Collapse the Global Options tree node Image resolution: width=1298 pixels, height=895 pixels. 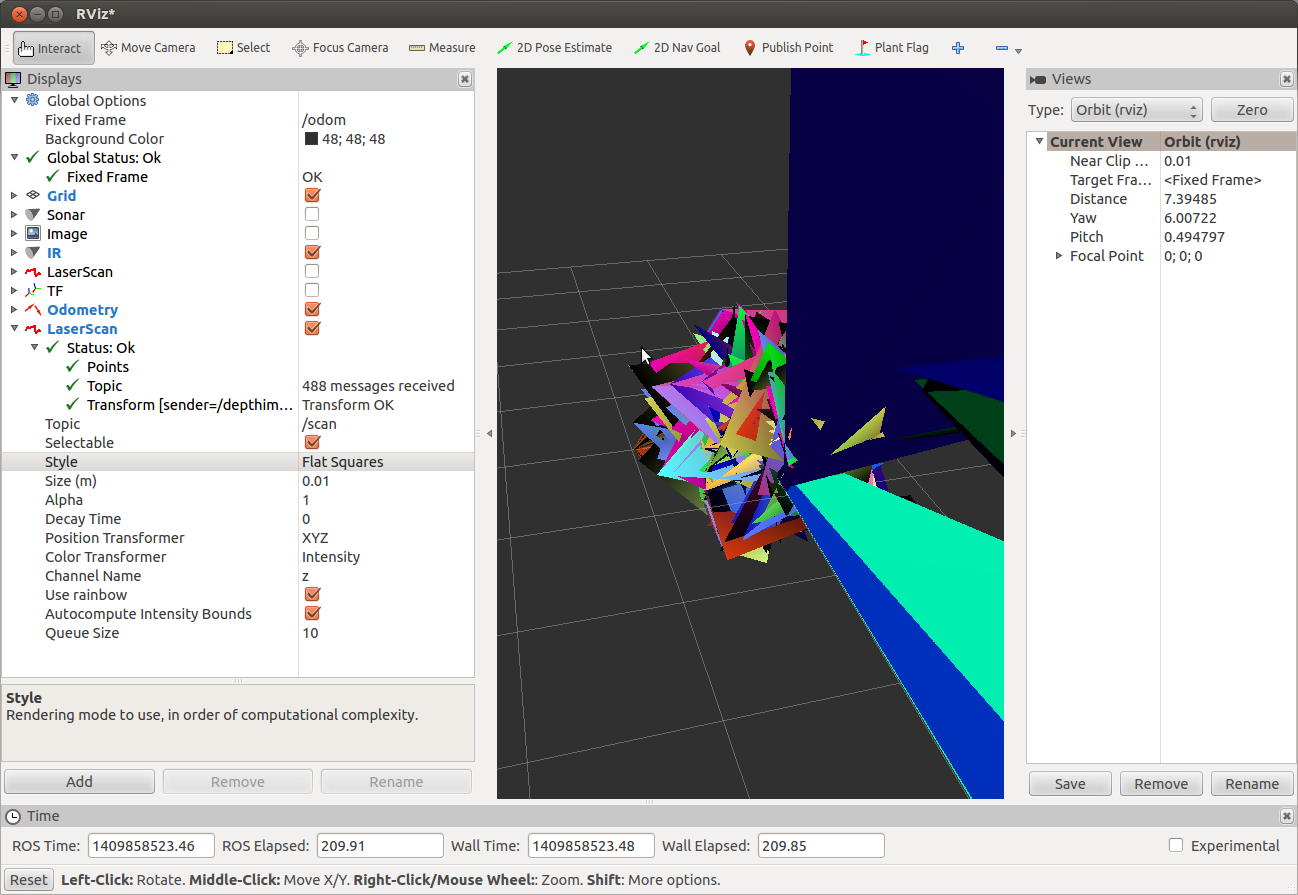(x=14, y=100)
